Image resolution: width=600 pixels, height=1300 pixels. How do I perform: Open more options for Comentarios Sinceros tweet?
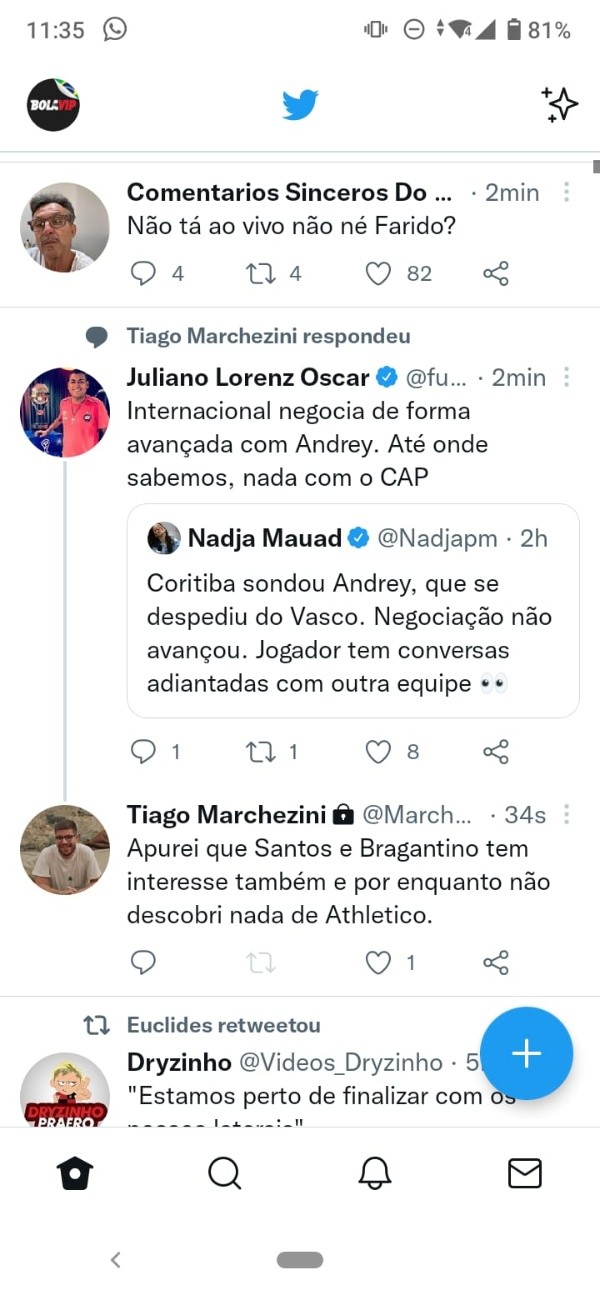(x=567, y=192)
